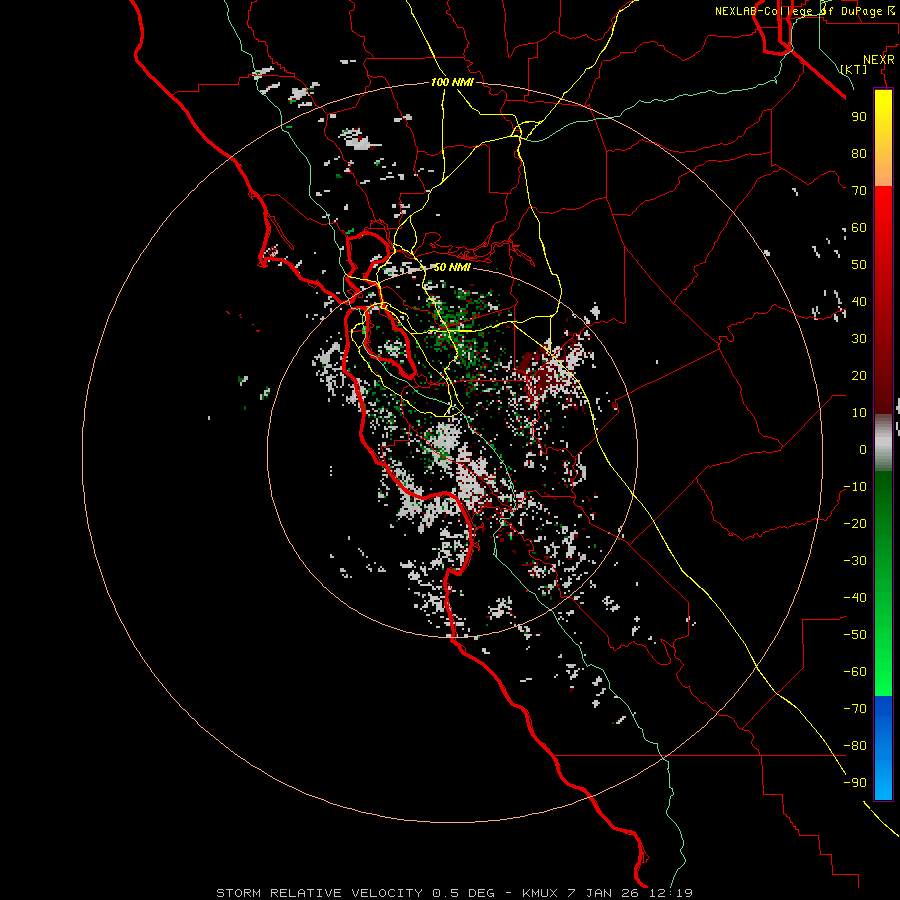Screen dimensions: 900x900
Task: Select the positive 90 knot scale label
Action: 859,117
